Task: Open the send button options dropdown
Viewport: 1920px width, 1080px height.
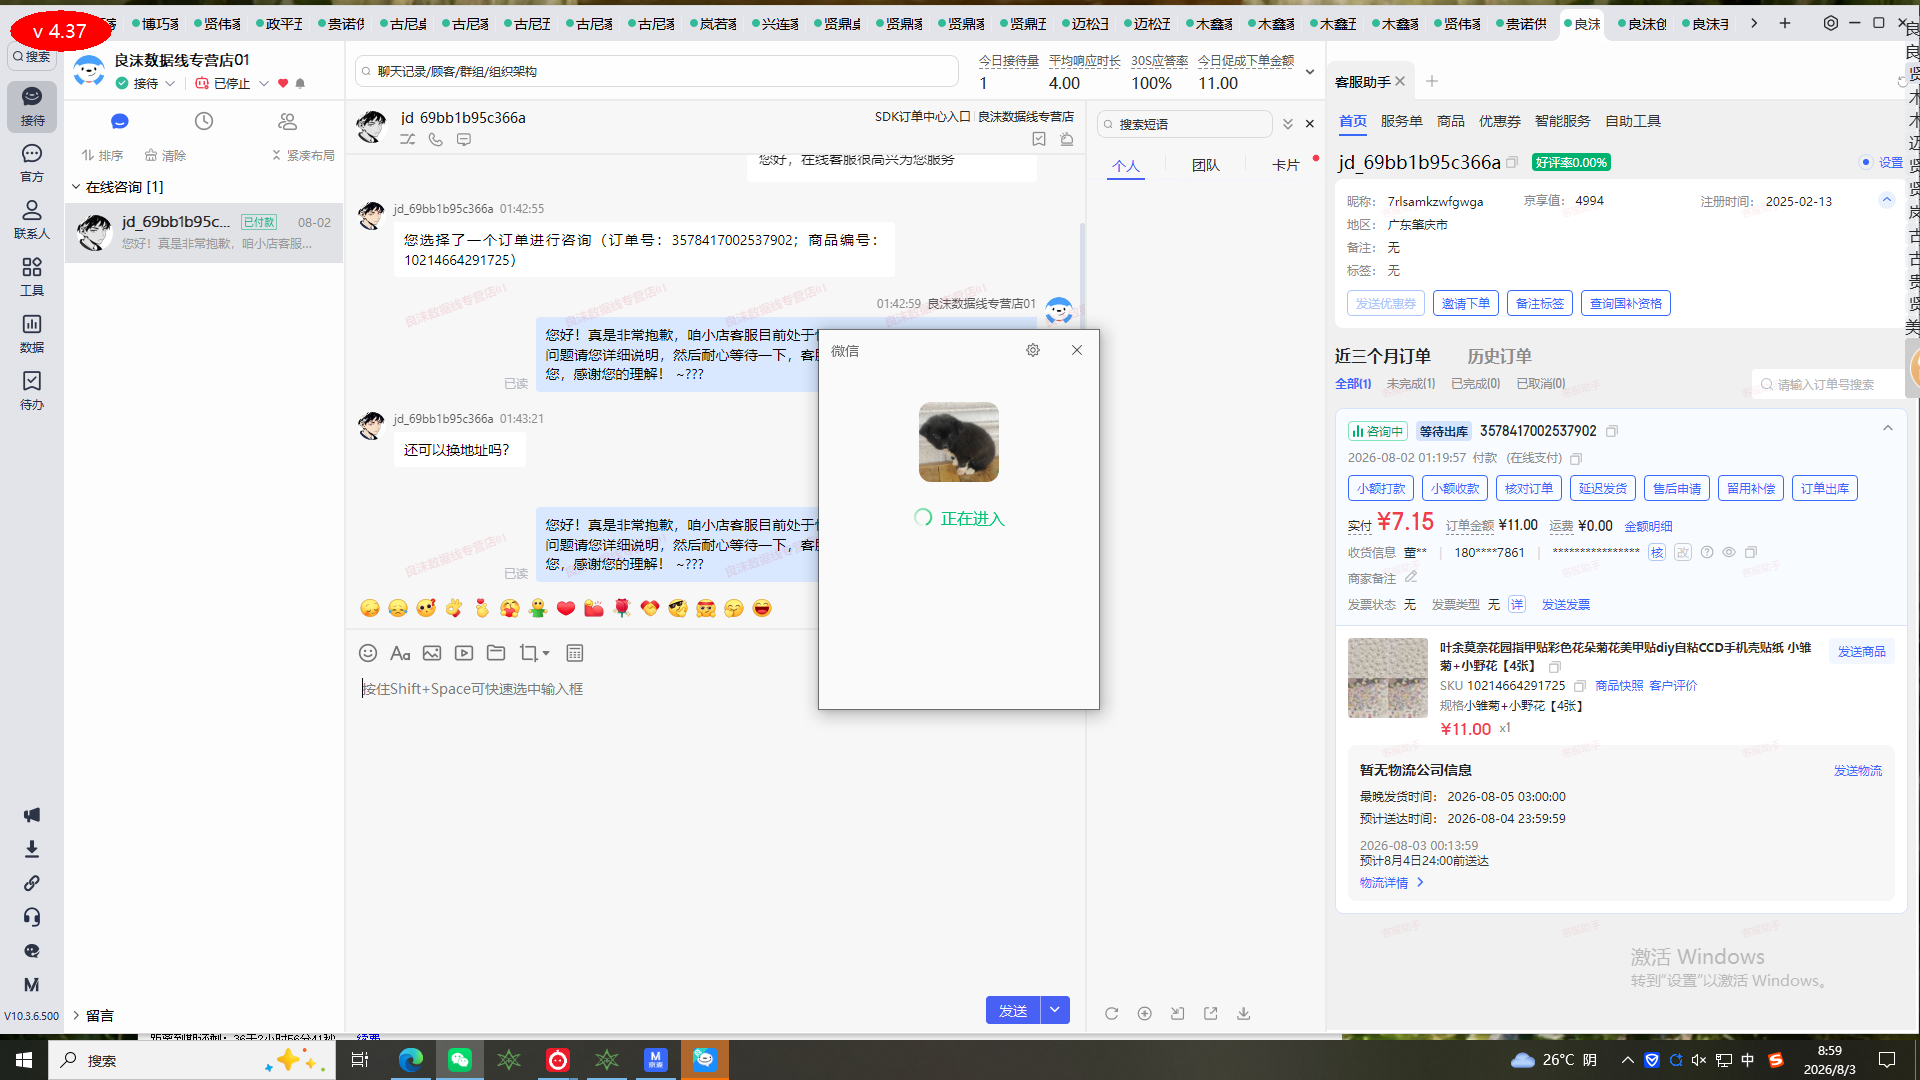Action: pos(1055,1010)
